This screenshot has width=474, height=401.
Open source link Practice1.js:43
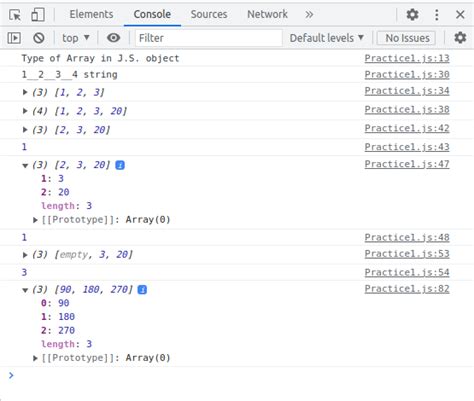tap(407, 147)
